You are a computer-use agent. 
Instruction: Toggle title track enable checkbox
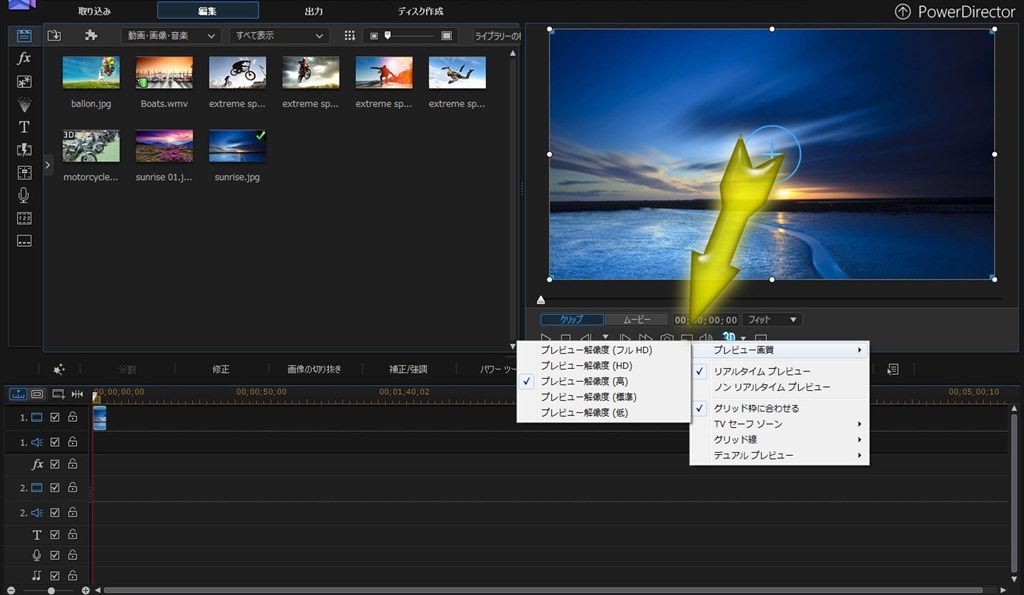pos(55,535)
